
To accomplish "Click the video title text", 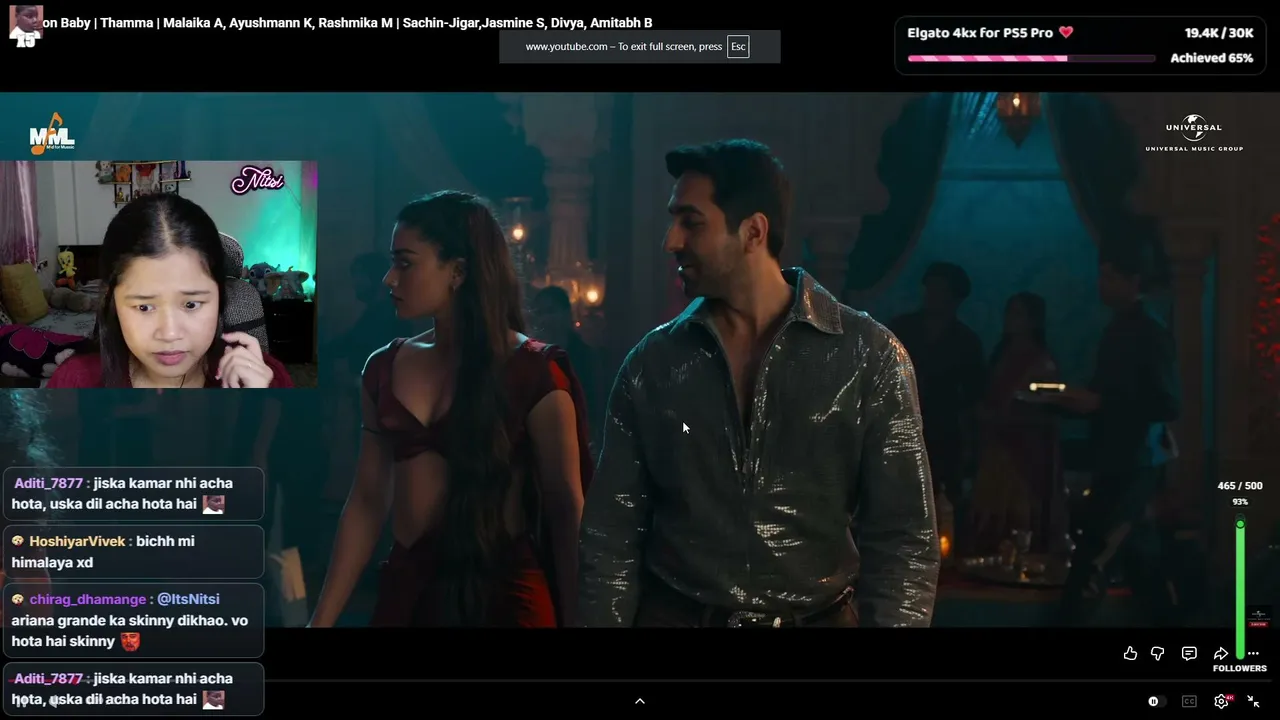I will click(x=347, y=23).
